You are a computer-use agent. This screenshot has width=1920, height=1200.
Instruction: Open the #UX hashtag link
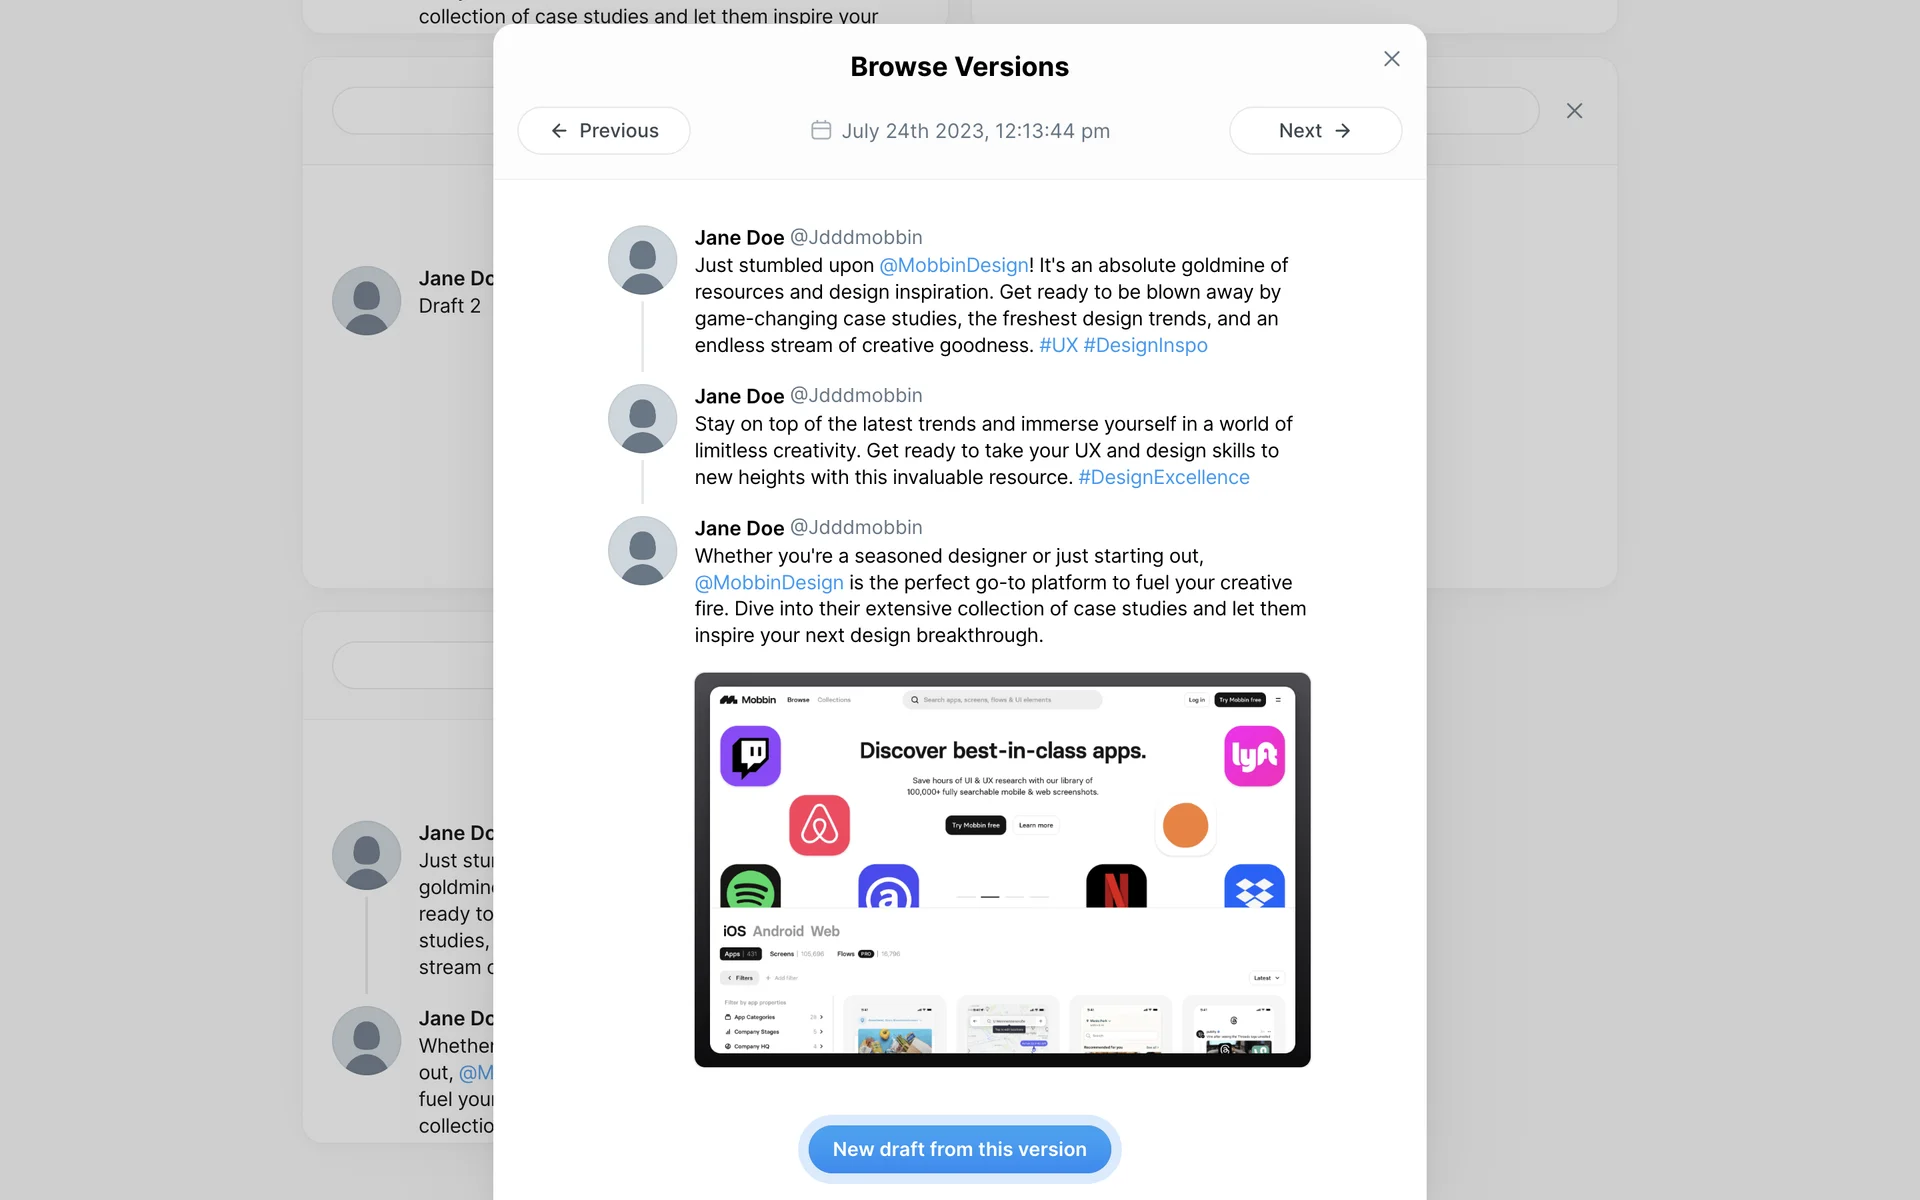pyautogui.click(x=1058, y=345)
